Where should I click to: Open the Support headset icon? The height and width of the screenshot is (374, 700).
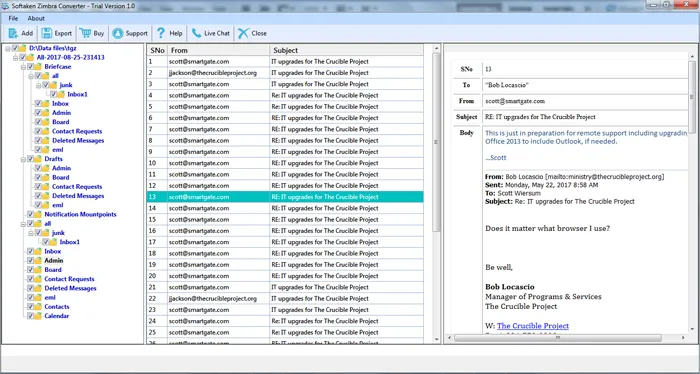click(x=117, y=33)
